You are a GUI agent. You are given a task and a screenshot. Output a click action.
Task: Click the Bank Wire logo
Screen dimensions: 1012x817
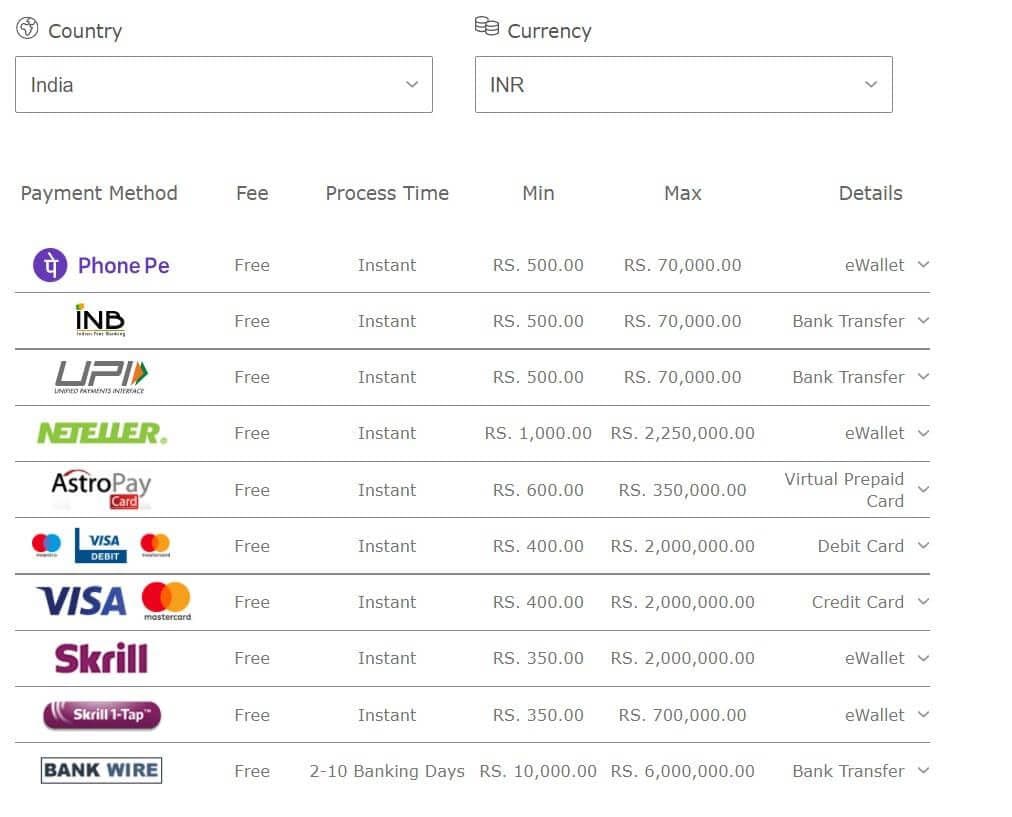[101, 770]
